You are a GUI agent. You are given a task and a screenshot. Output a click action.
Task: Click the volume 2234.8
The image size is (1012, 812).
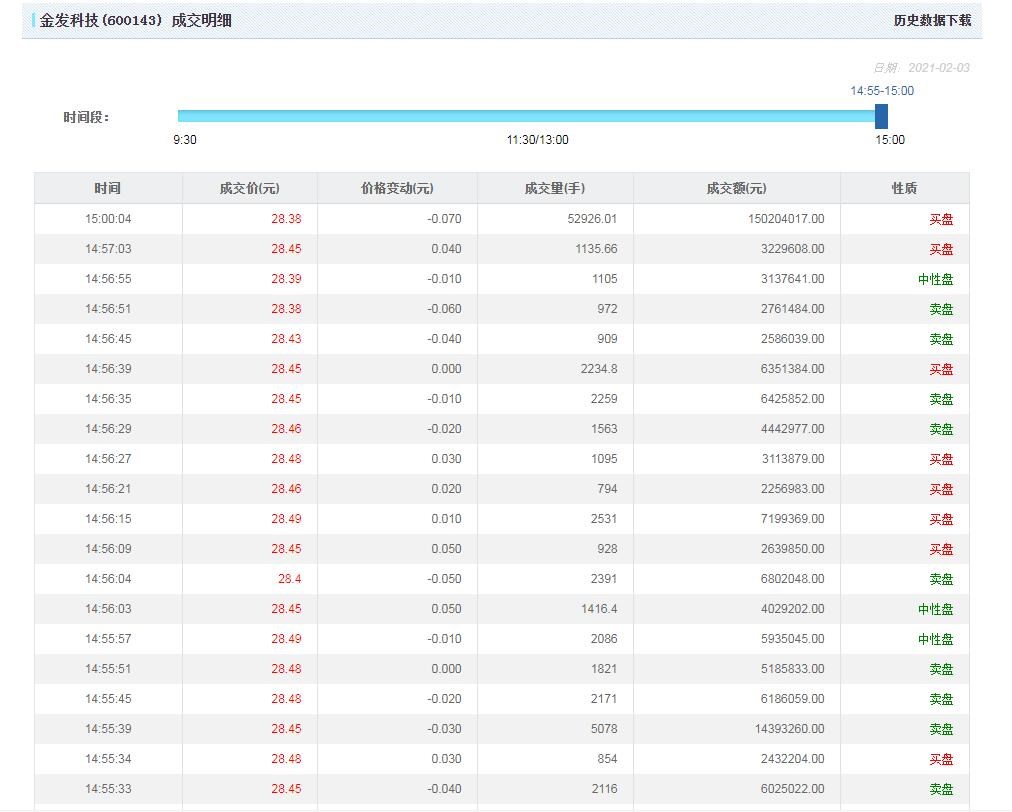click(x=598, y=369)
